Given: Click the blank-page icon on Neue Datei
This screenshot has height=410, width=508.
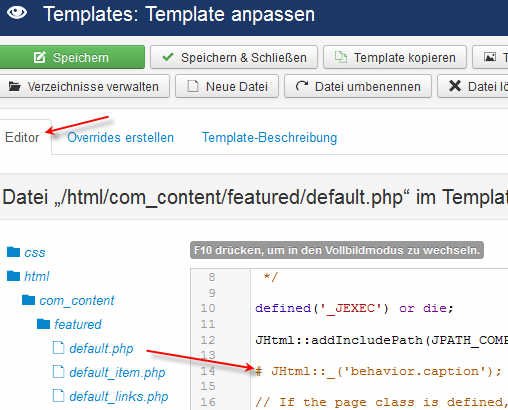Looking at the screenshot, I should coord(192,86).
